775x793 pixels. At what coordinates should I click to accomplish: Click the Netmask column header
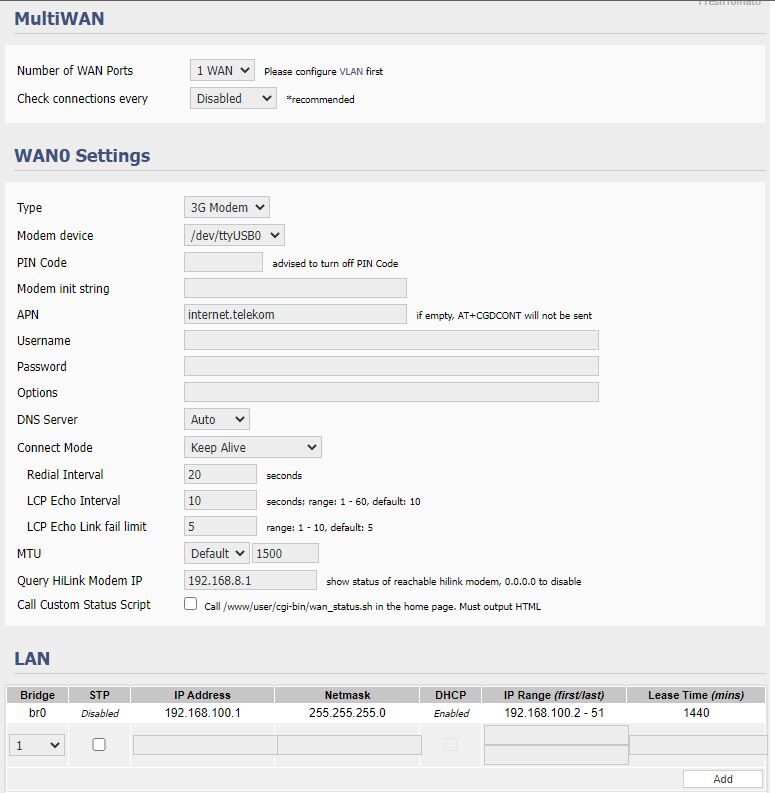click(347, 695)
